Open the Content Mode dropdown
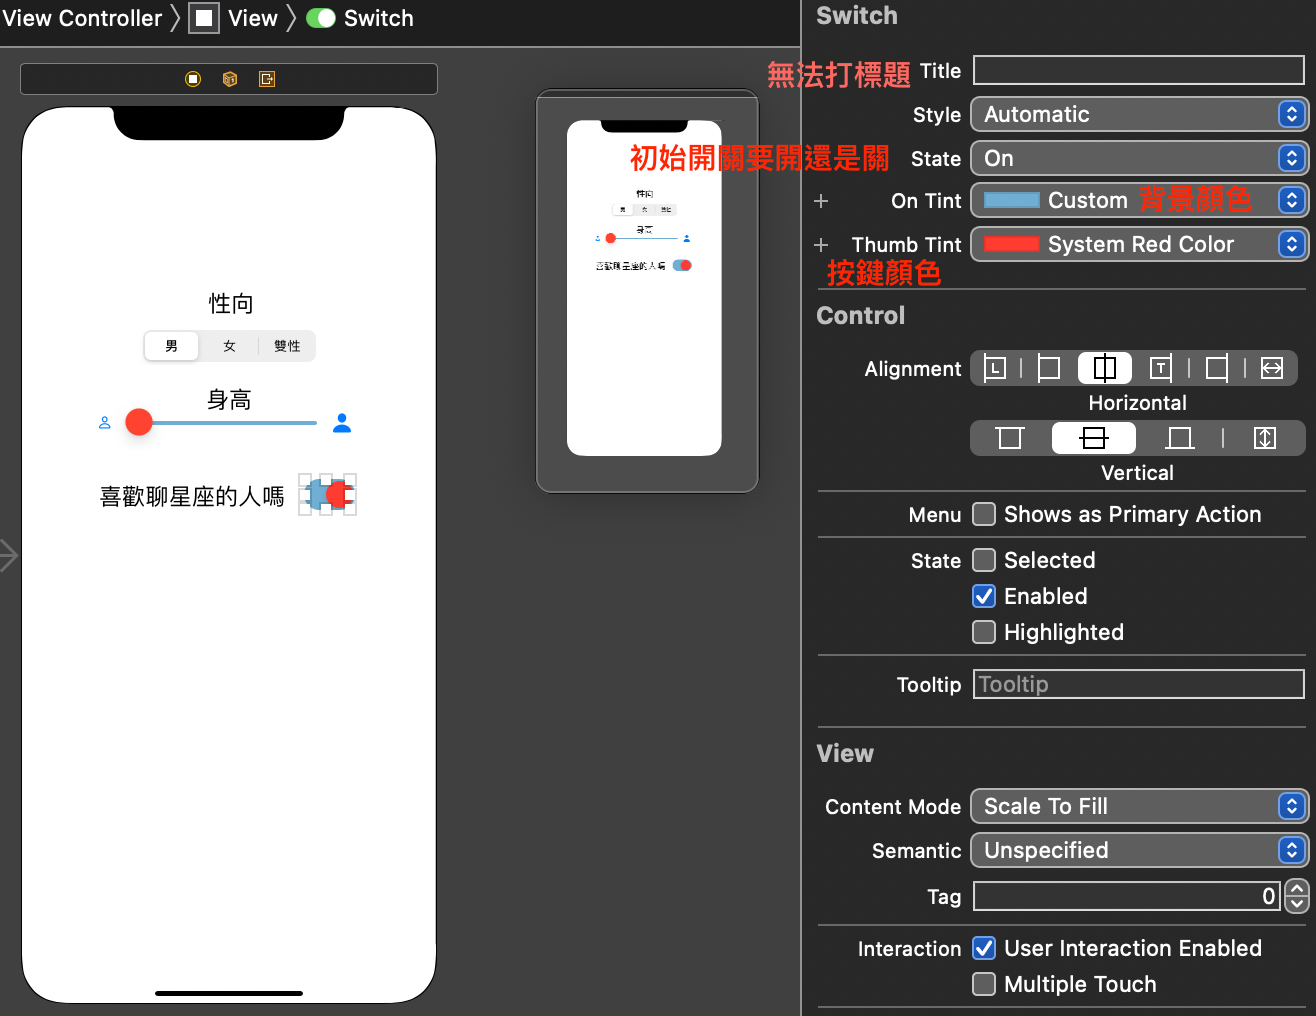The width and height of the screenshot is (1316, 1016). click(1138, 806)
